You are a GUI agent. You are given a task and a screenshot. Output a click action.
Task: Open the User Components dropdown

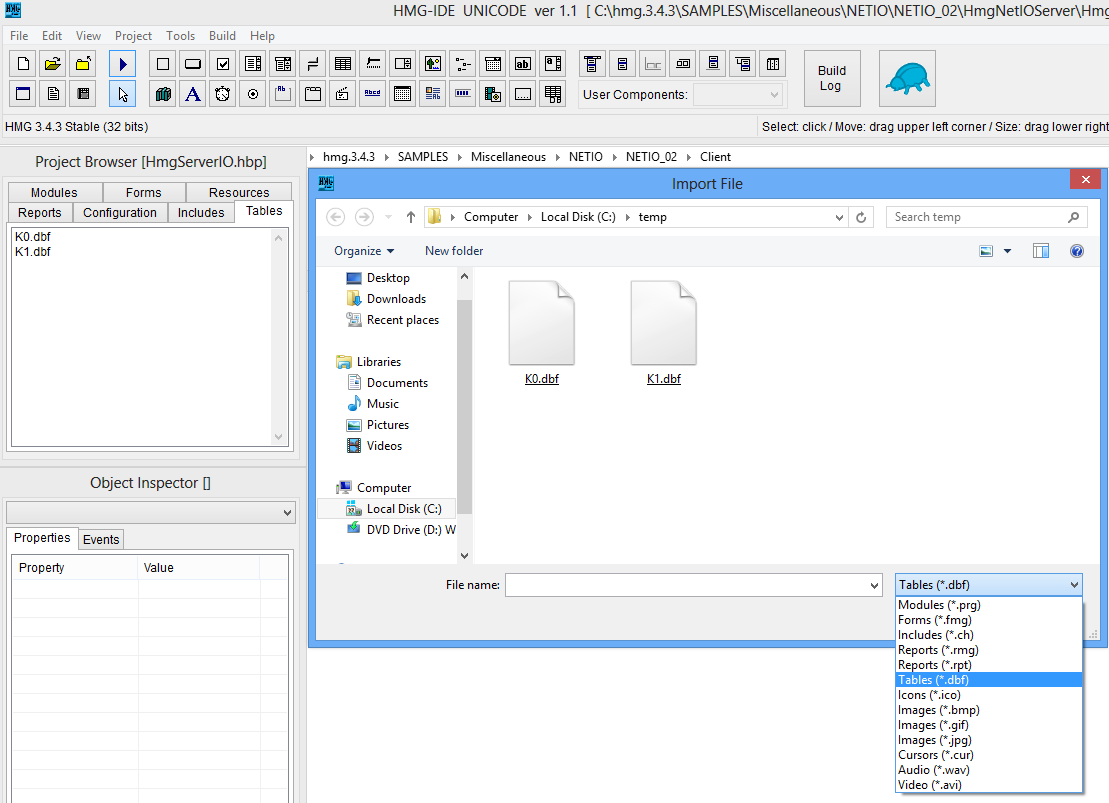[x=738, y=95]
